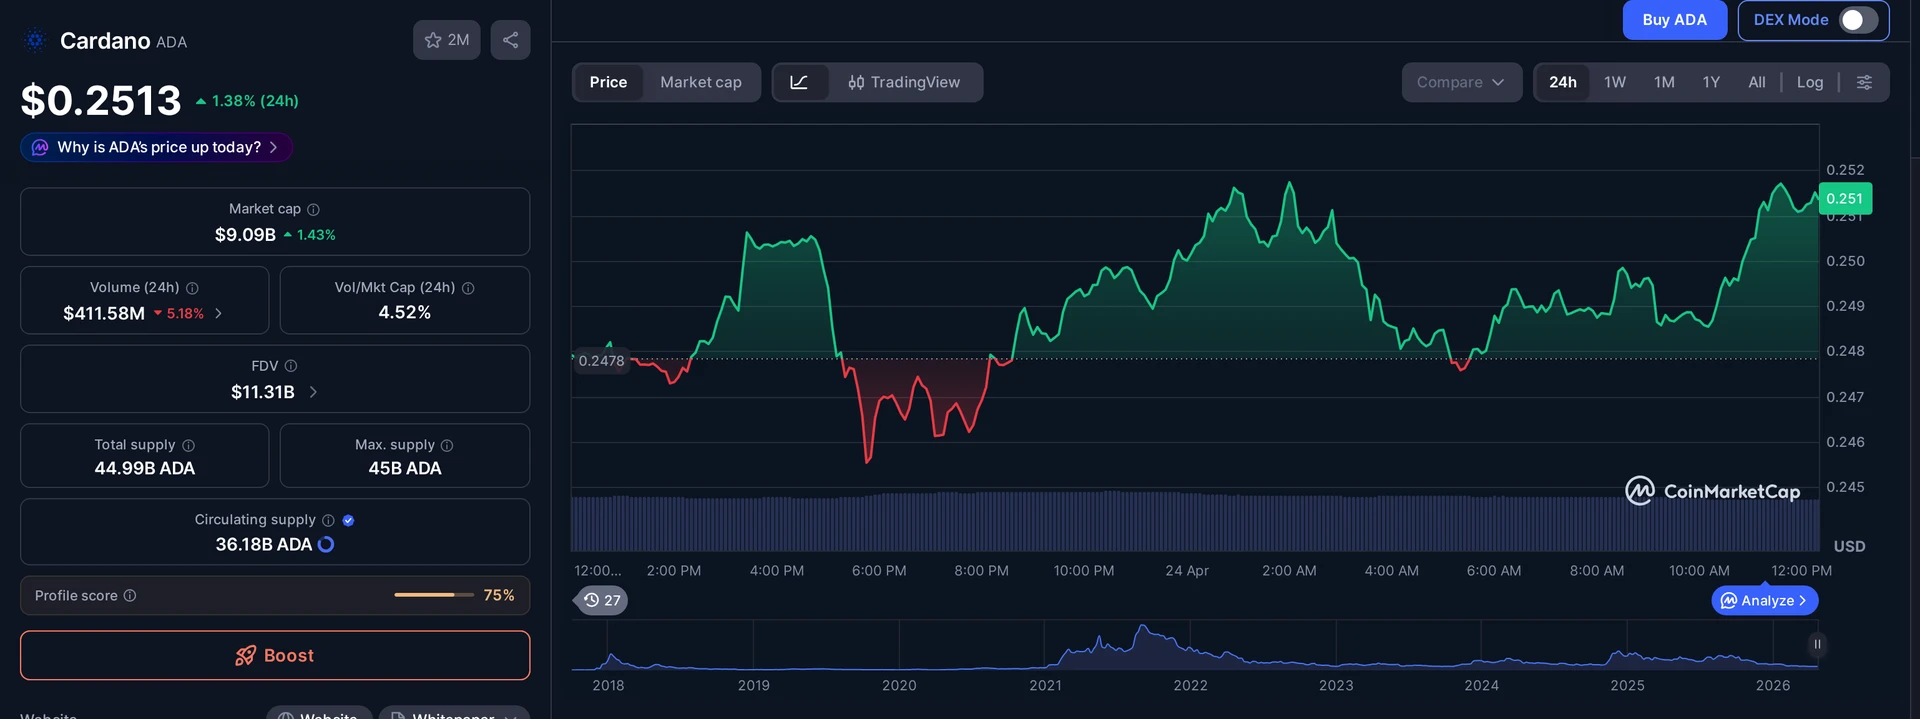
Task: Click the 4.52% Vol/Mkt Cap value
Action: coord(405,312)
